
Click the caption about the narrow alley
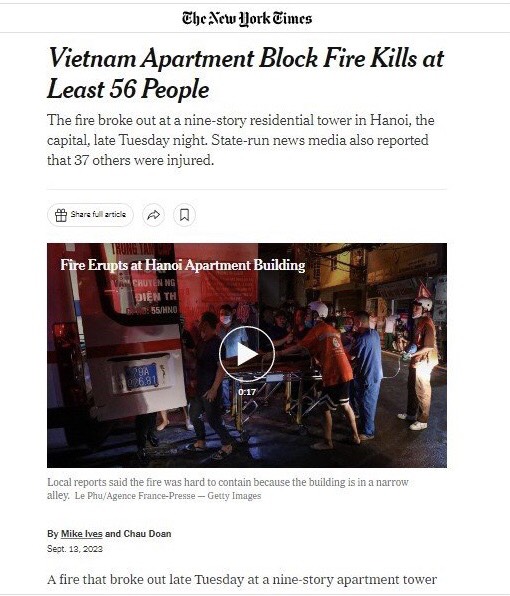[228, 488]
